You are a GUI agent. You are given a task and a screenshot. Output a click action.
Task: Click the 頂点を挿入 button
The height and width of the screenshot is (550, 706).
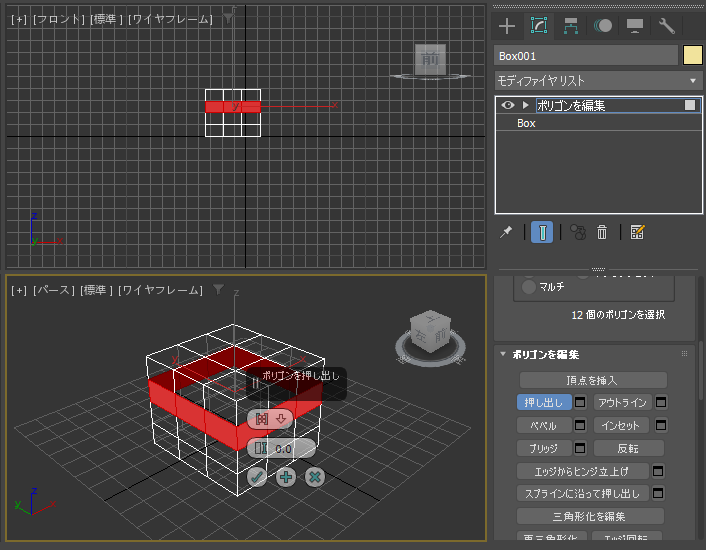(x=593, y=380)
